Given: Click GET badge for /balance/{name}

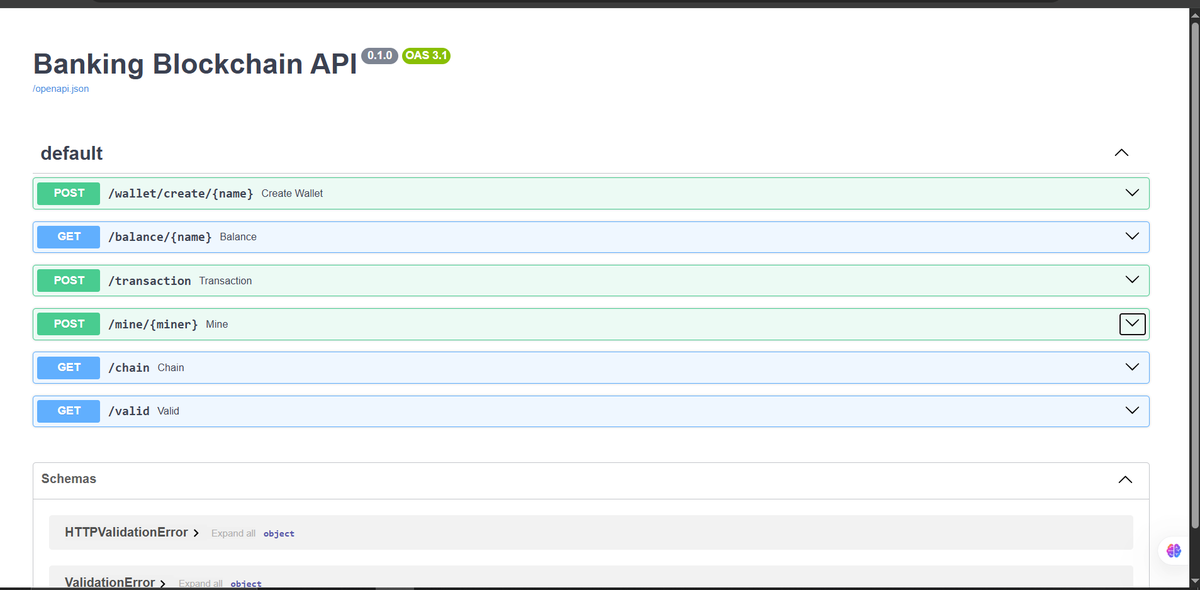Looking at the screenshot, I should [x=69, y=237].
